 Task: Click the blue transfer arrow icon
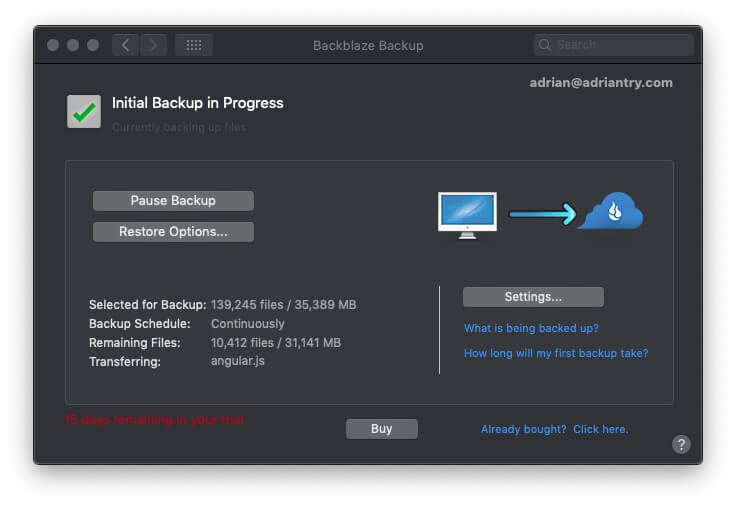point(542,213)
